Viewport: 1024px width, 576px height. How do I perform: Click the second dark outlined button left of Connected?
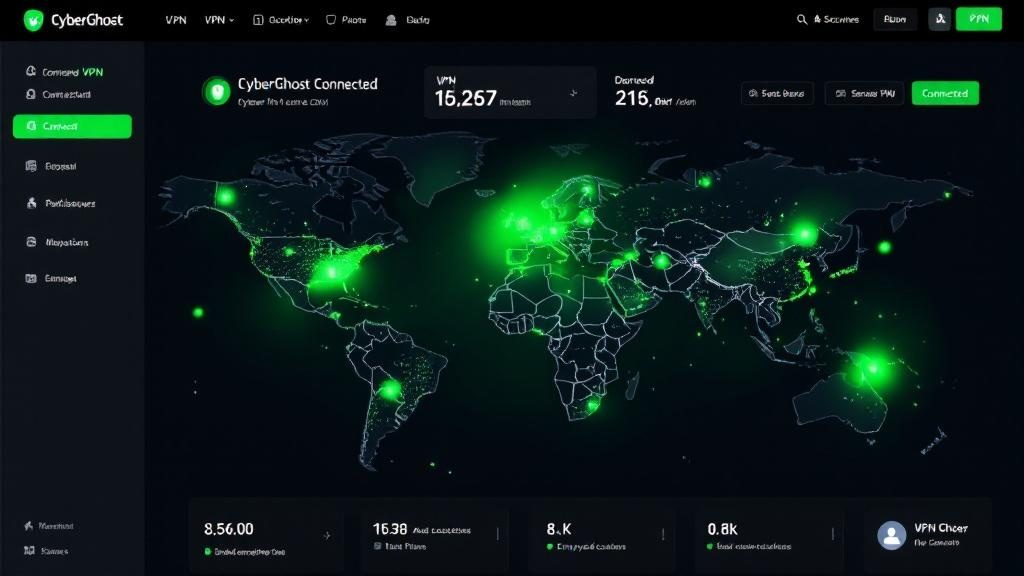click(865, 93)
